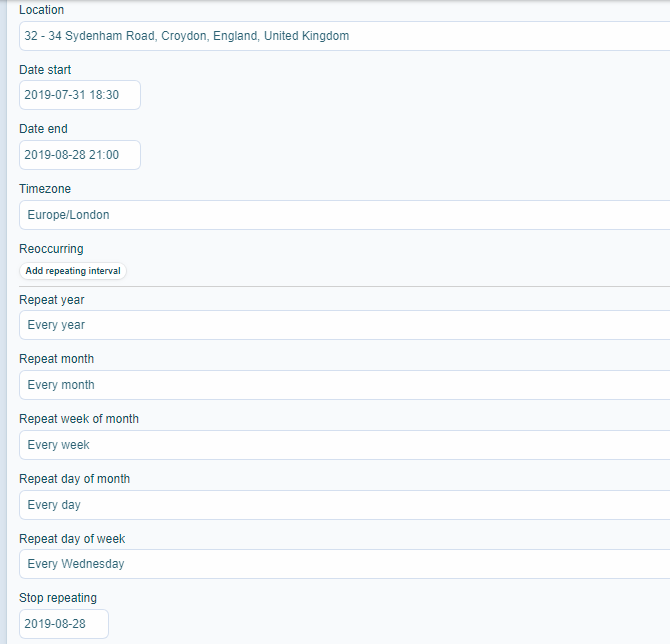Click the 'Repeat day of week' label

point(72,539)
